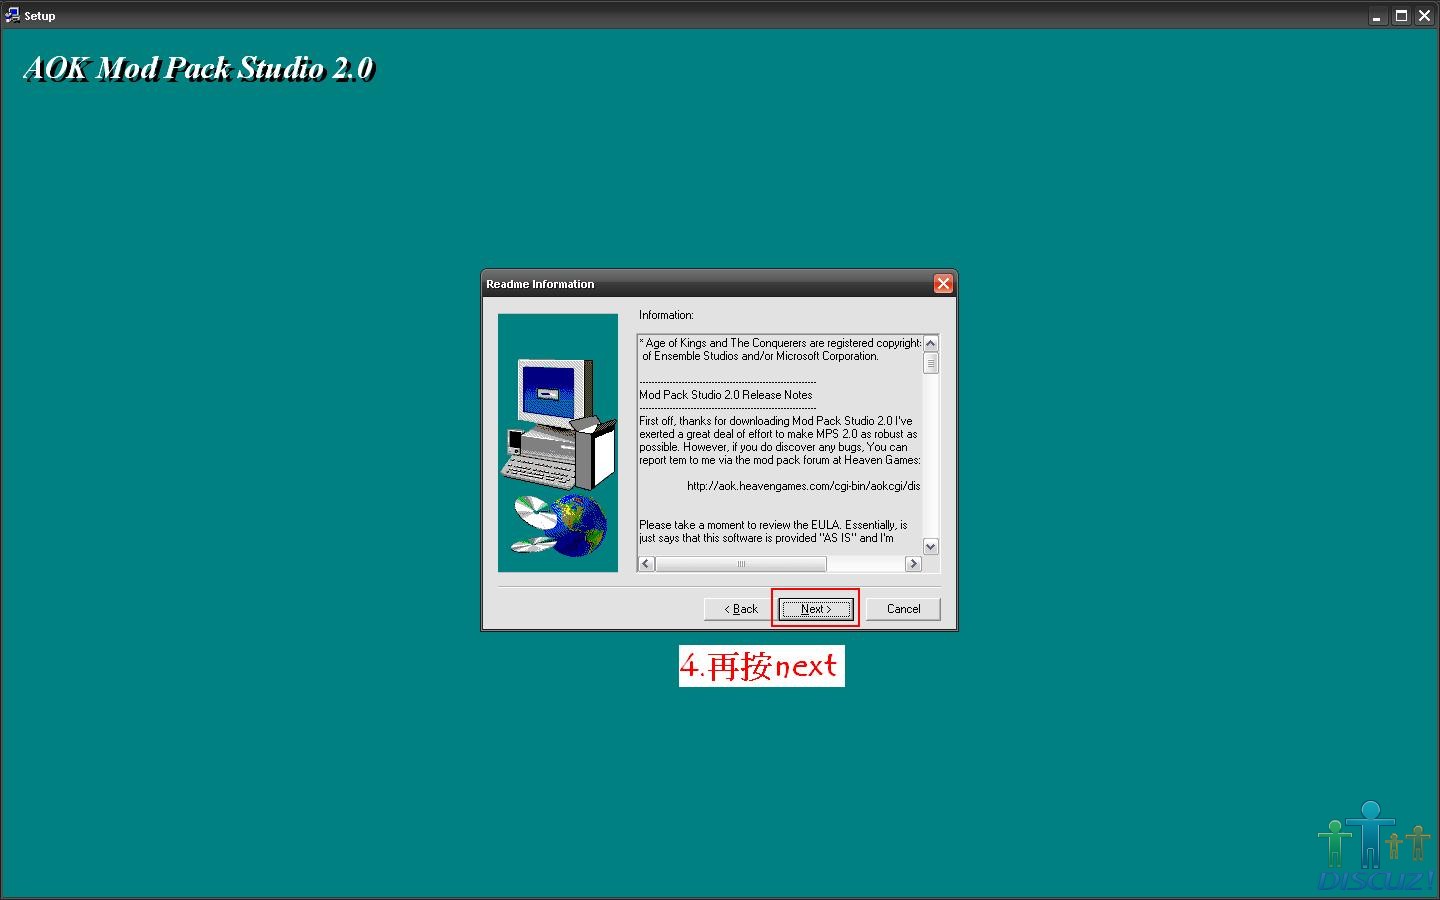The image size is (1440, 900).
Task: Click the globe and CDs illustration
Action: tap(560, 525)
